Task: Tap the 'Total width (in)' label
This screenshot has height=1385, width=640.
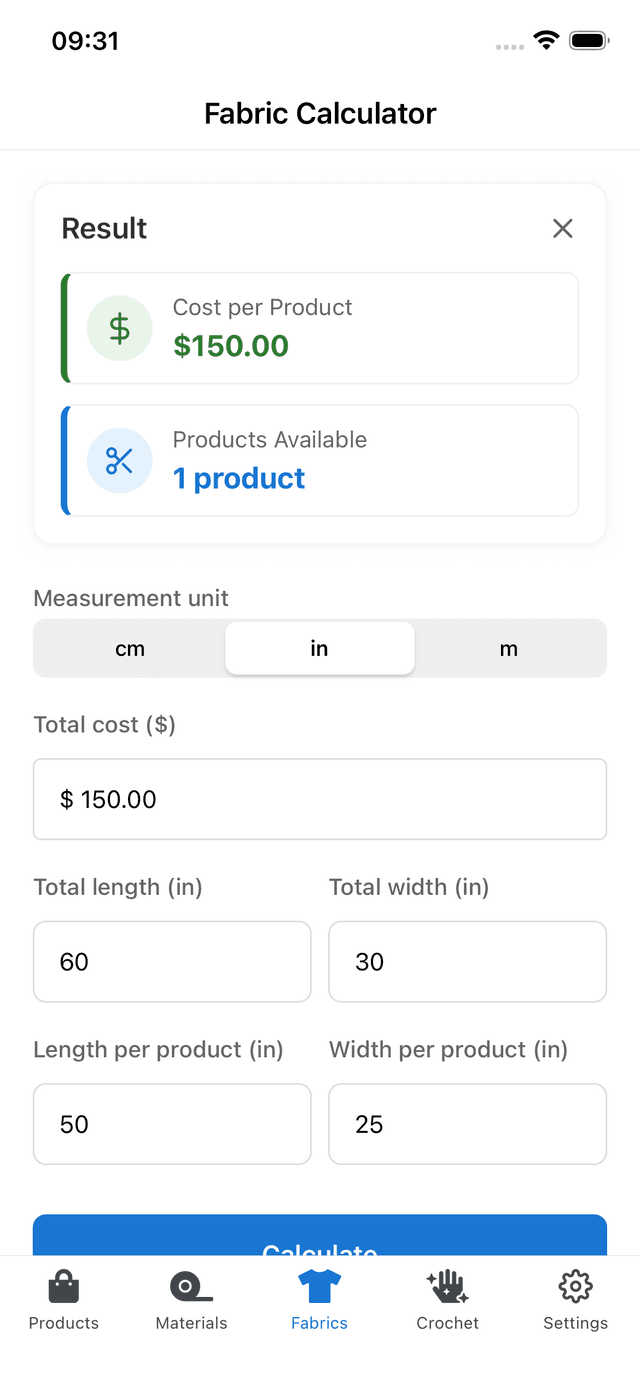Action: pyautogui.click(x=409, y=887)
